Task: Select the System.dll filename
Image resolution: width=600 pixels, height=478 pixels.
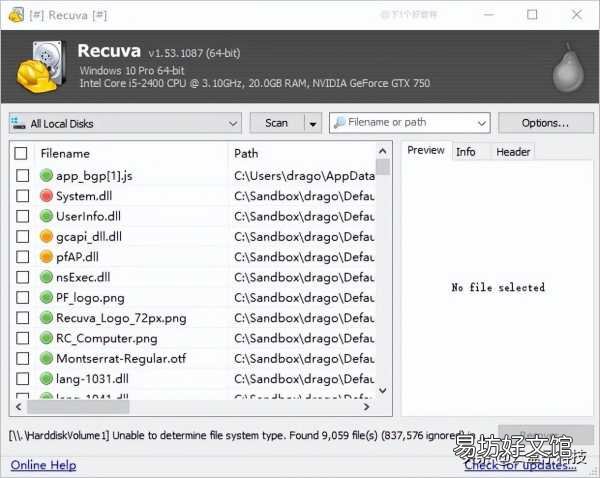Action: pyautogui.click(x=84, y=196)
